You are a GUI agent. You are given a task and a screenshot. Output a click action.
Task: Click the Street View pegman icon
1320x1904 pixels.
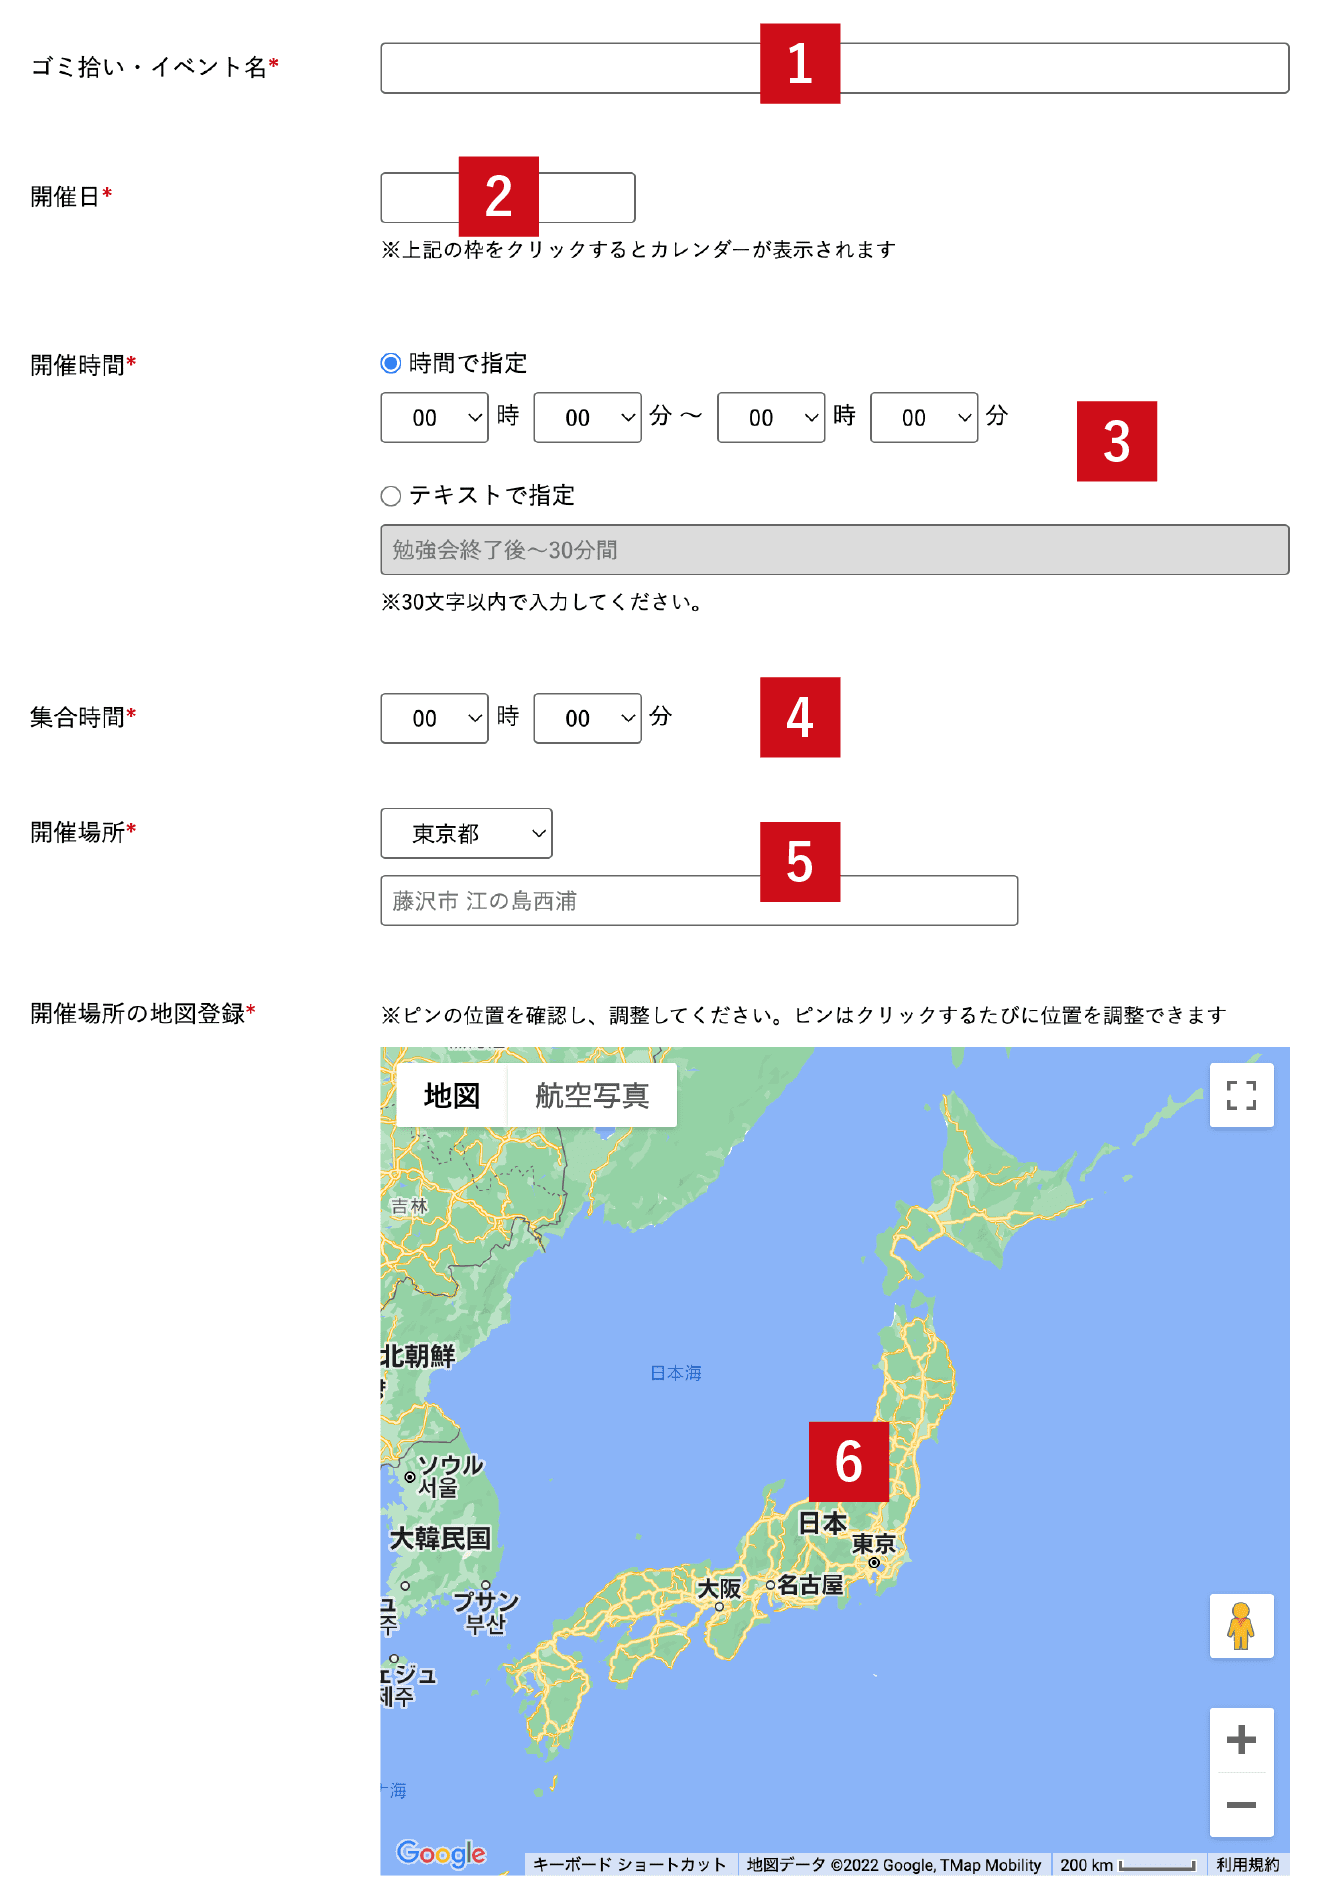(1241, 1626)
